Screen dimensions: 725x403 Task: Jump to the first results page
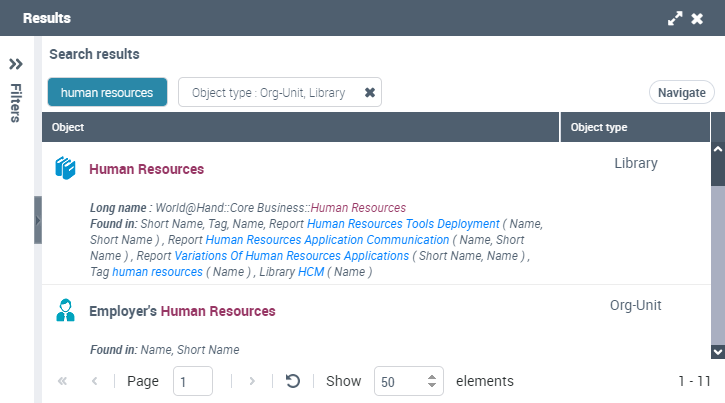[x=63, y=381]
